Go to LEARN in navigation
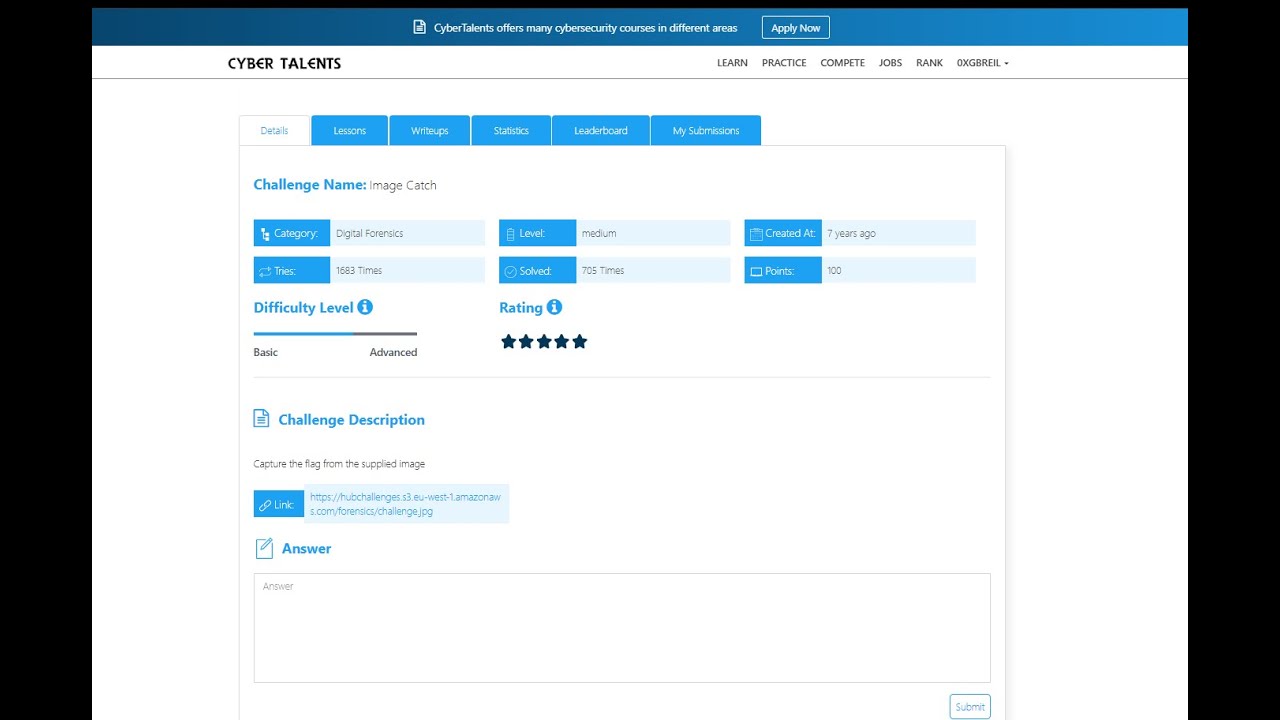The height and width of the screenshot is (720, 1280). click(x=732, y=63)
